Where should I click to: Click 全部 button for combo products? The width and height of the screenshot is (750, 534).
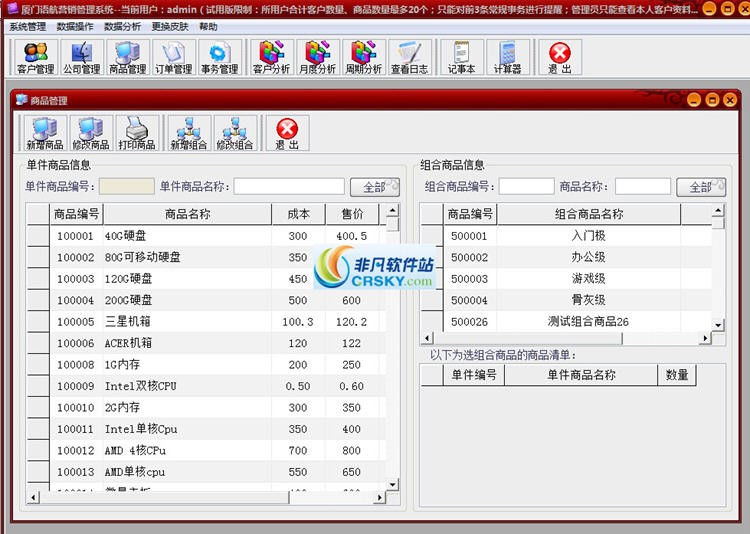[701, 187]
